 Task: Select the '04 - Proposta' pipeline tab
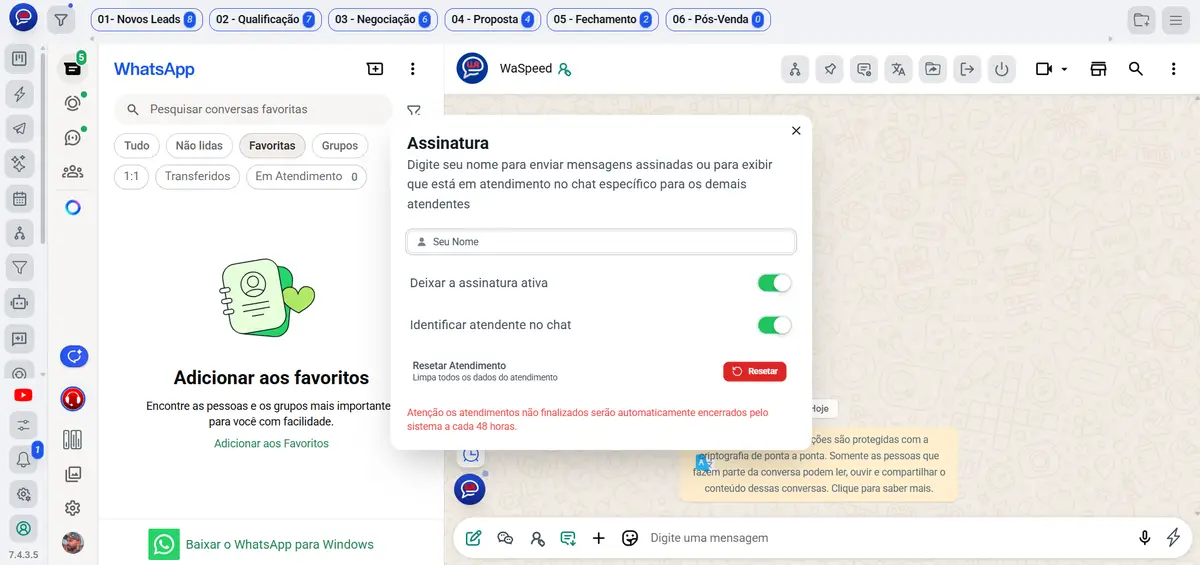(x=492, y=19)
